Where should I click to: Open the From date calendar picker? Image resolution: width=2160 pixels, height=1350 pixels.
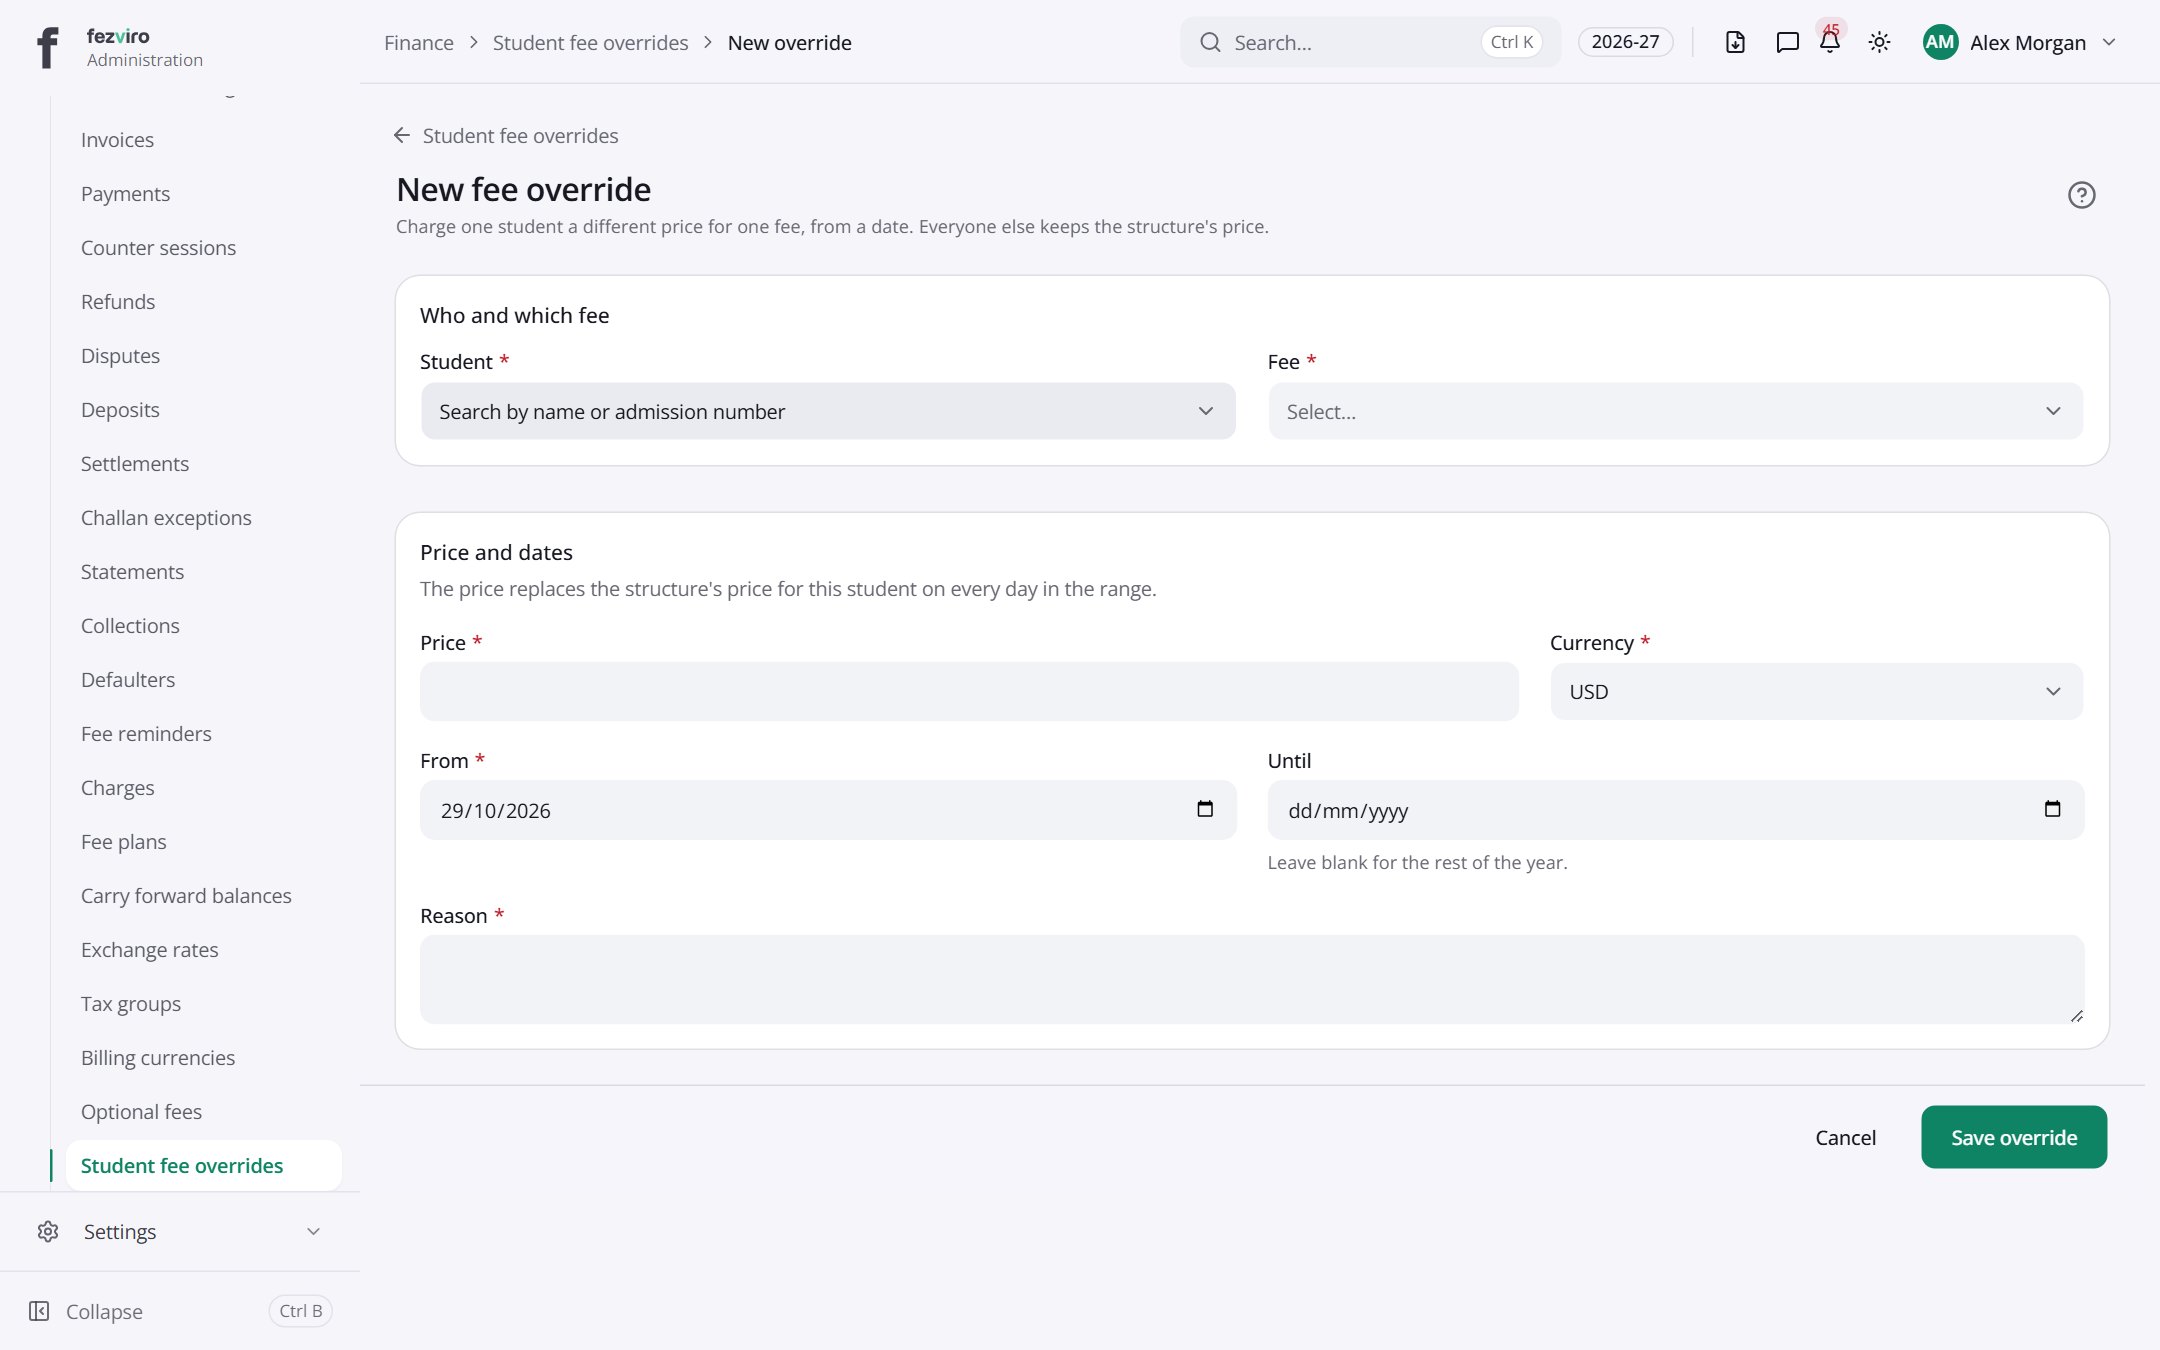pyautogui.click(x=1205, y=809)
